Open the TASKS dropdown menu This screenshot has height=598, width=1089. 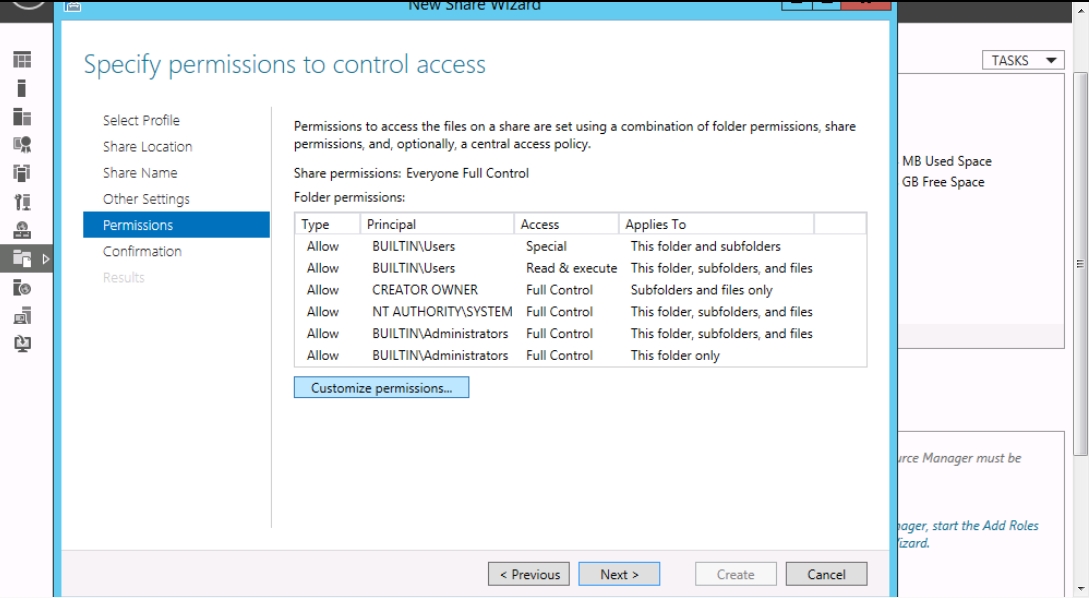[1022, 61]
